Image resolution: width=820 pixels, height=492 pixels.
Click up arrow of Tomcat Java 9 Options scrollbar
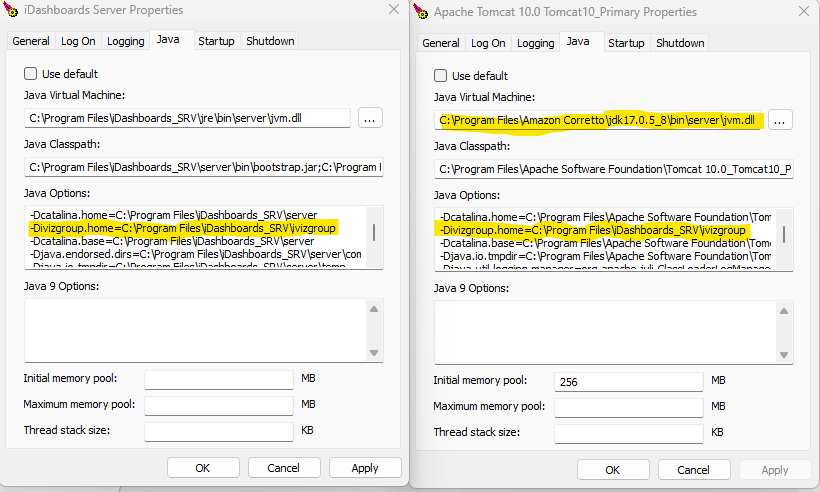[784, 311]
